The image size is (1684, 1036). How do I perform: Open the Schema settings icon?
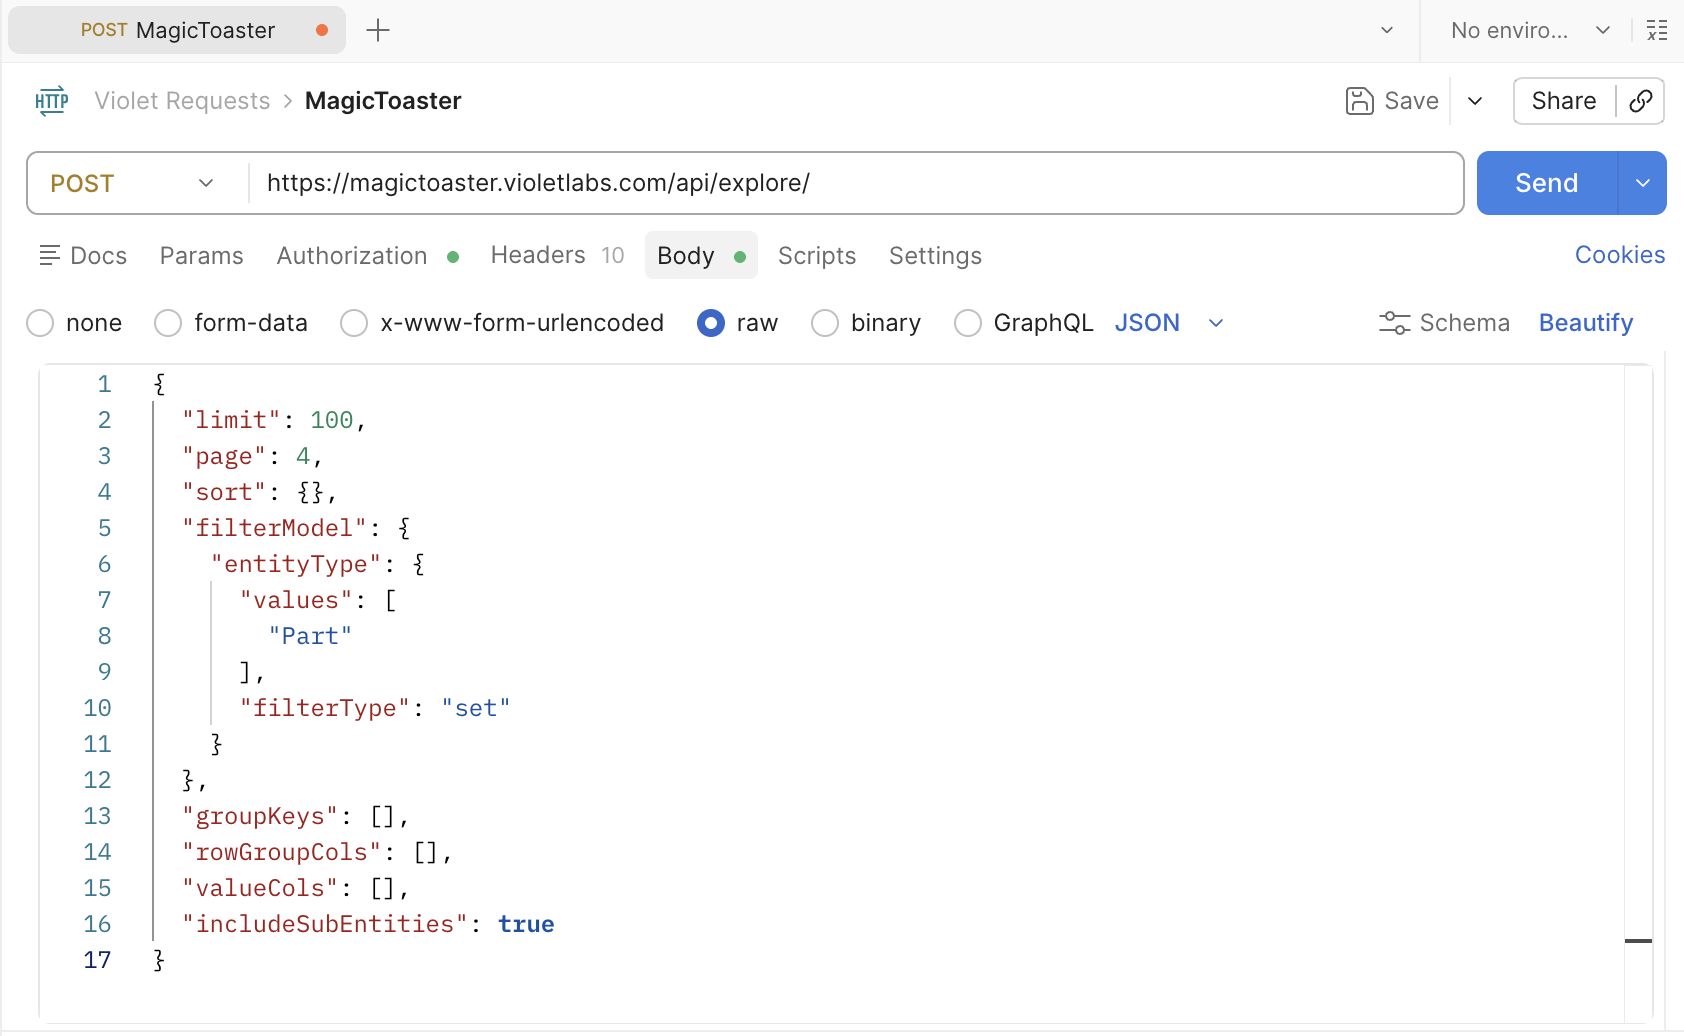click(1394, 323)
